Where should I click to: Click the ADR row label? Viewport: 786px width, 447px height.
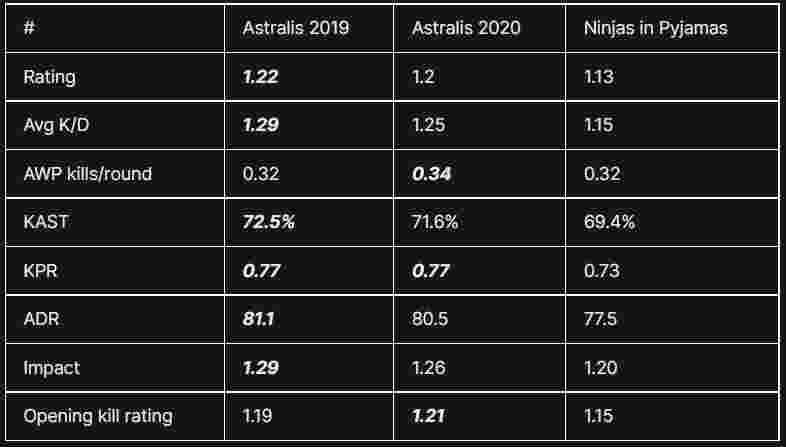click(42, 319)
